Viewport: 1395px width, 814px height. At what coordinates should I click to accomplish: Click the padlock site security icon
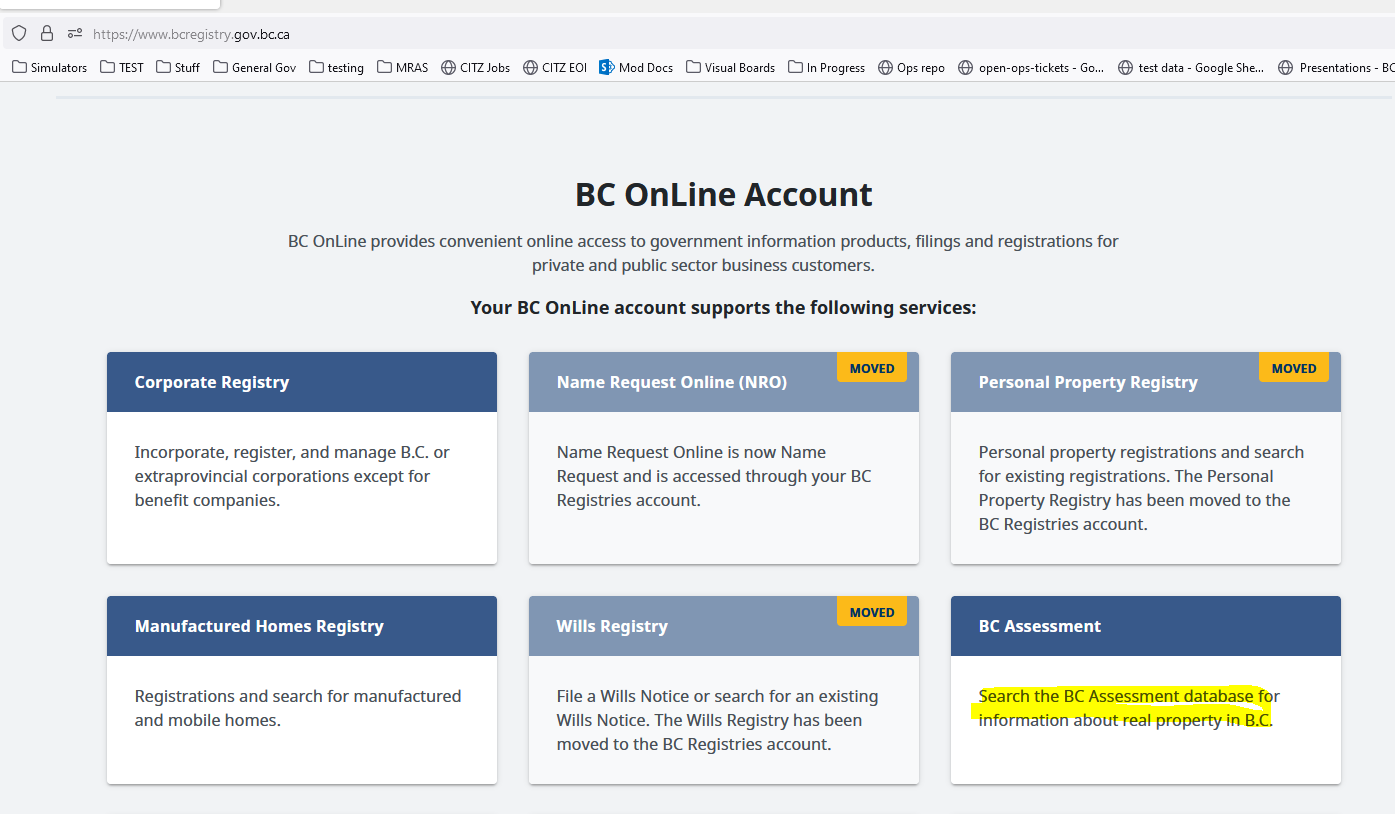tap(47, 33)
